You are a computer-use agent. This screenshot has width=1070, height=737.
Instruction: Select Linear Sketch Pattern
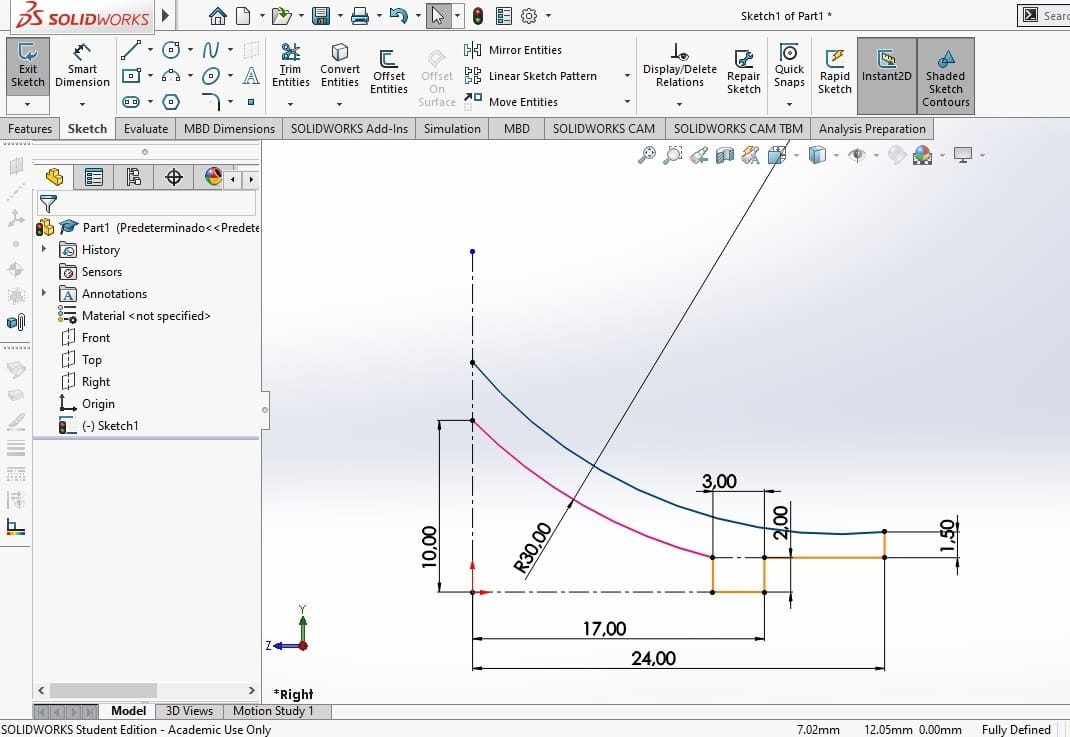pos(531,76)
